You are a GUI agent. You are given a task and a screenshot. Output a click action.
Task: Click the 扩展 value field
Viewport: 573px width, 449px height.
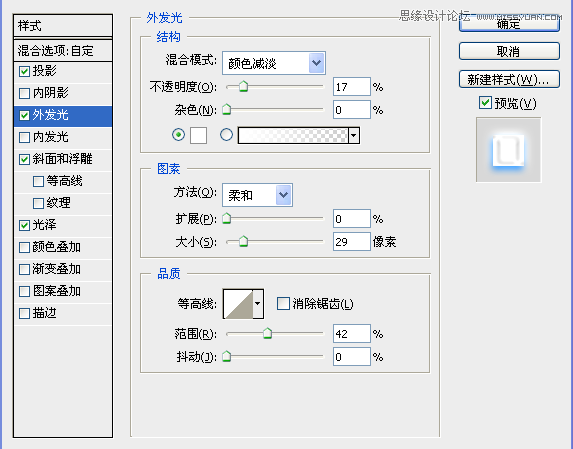352,219
